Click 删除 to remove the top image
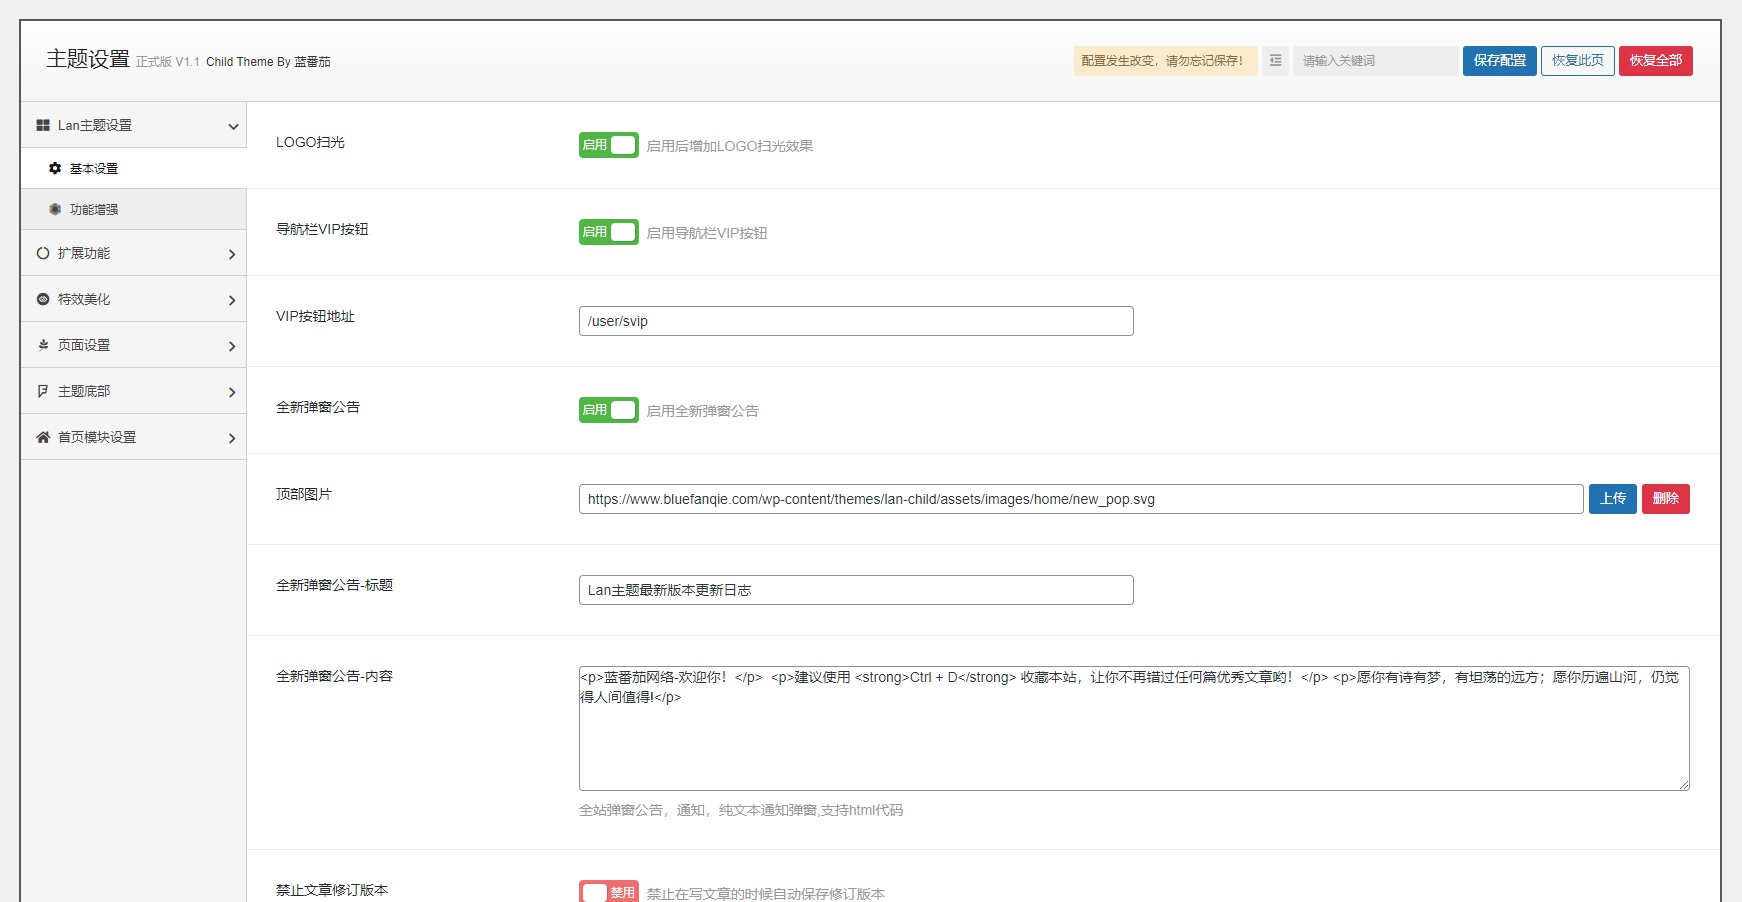This screenshot has height=902, width=1742. tap(1665, 498)
